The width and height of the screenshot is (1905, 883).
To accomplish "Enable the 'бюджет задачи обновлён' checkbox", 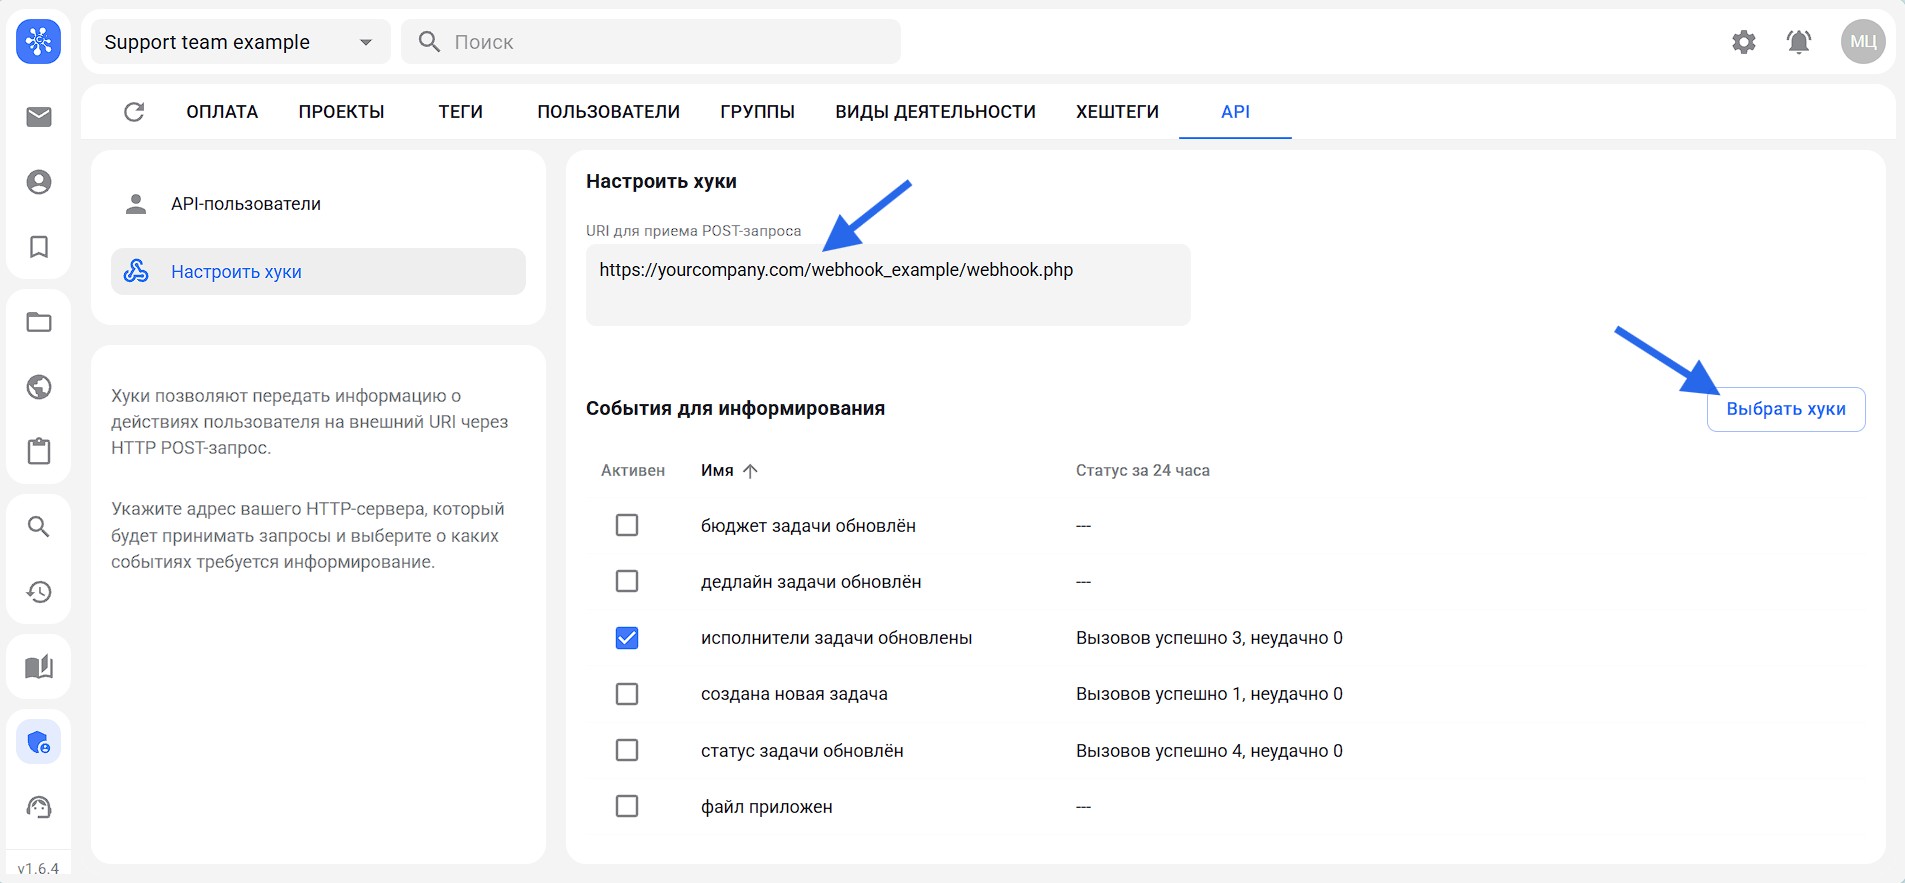I will (x=627, y=525).
